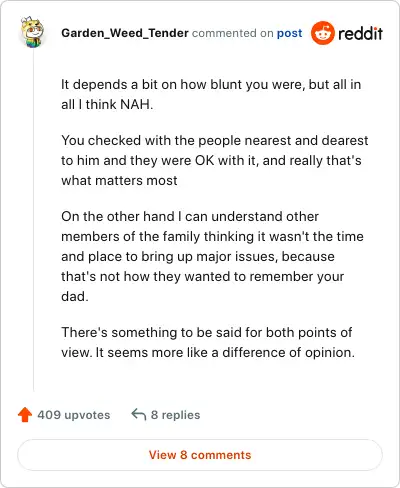The height and width of the screenshot is (488, 400).
Task: Open the Reddit Snoo logo icon
Action: click(323, 33)
